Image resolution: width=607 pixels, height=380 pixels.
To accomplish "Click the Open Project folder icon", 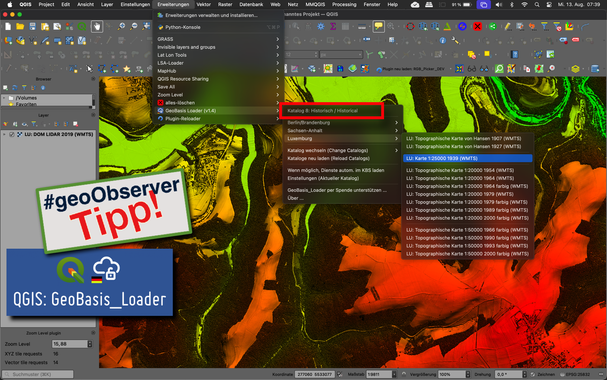I will coord(20,26).
